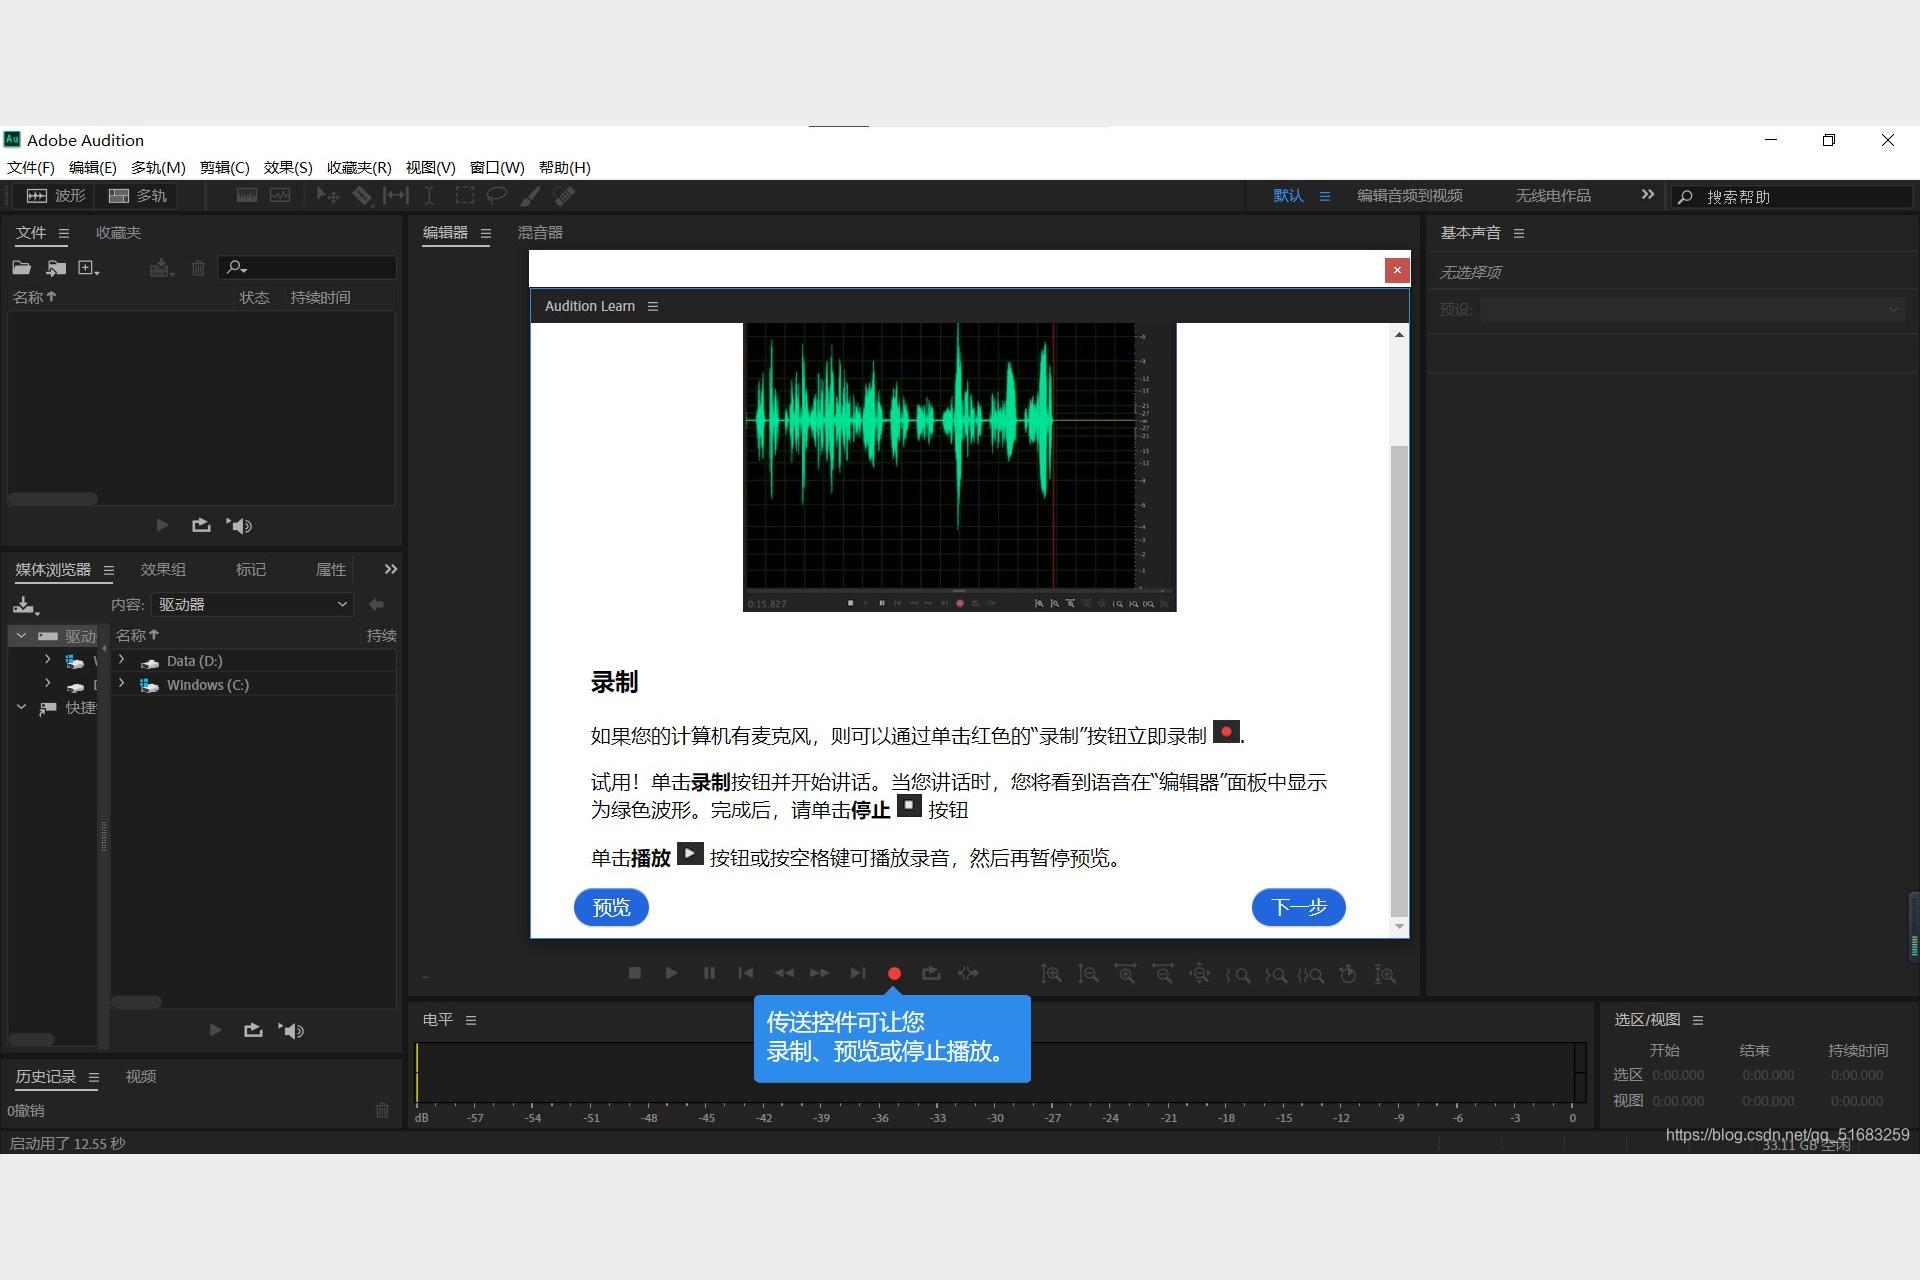Open 多轨(M) menu

[x=158, y=167]
